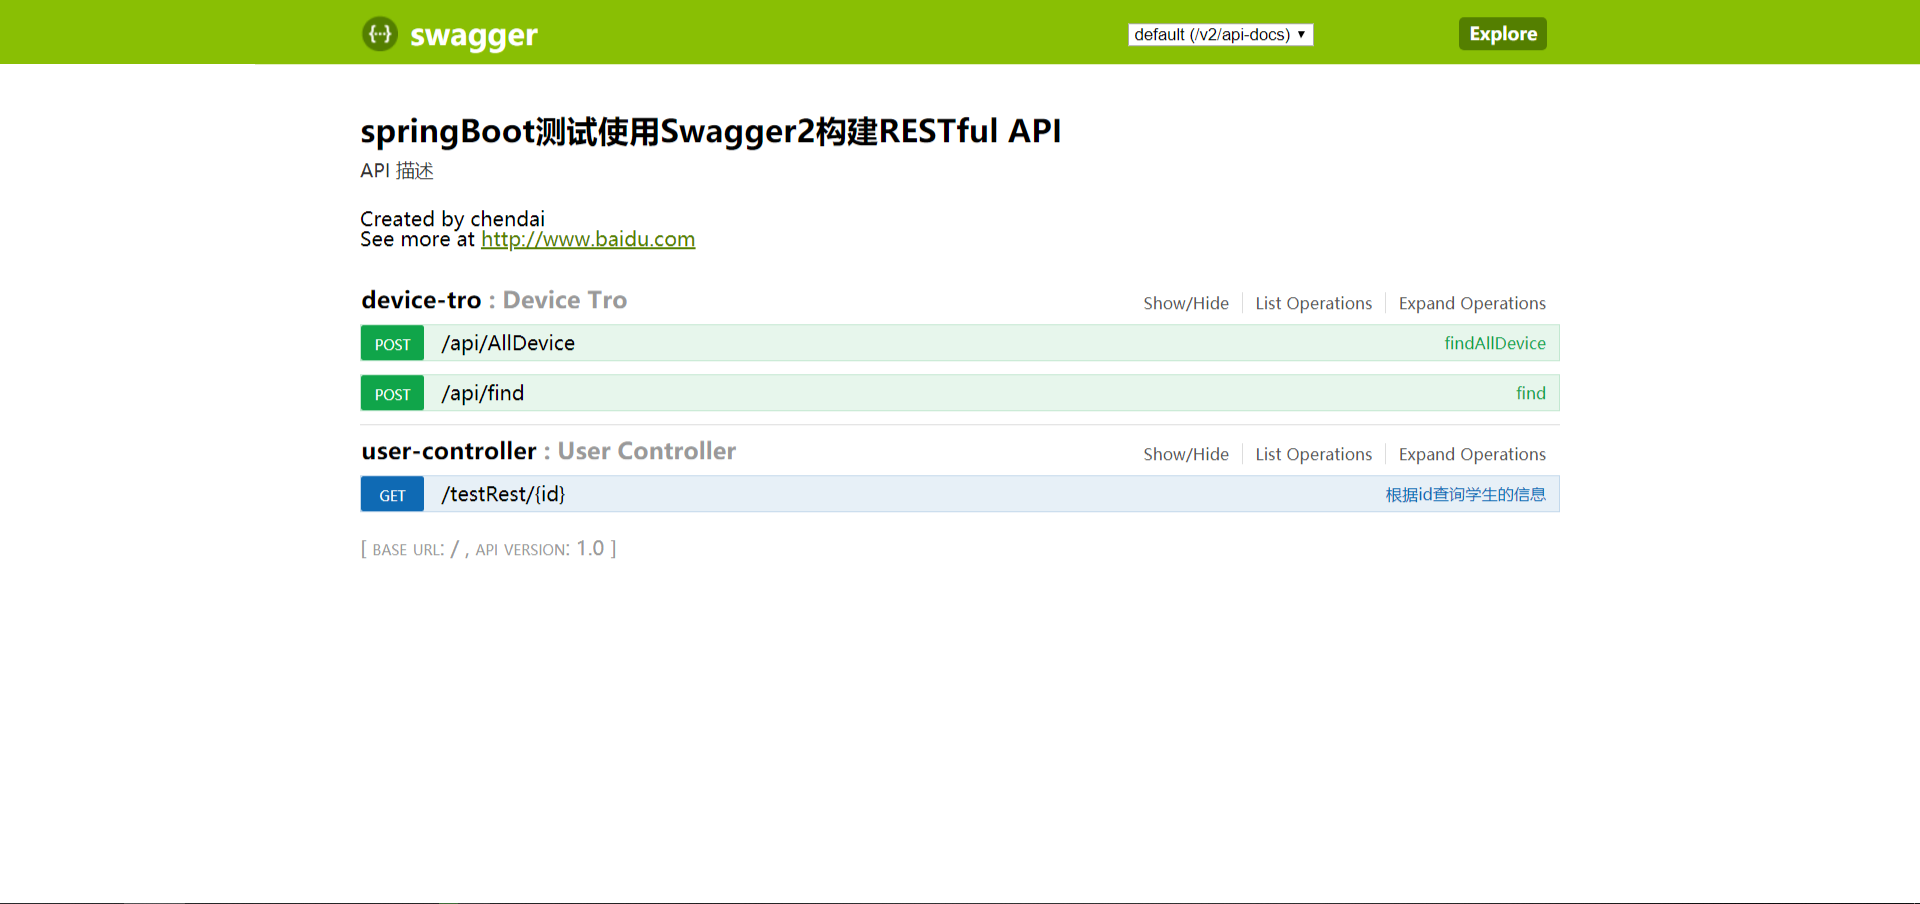1920x904 pixels.
Task: Click the 根据id查询学生的信息 summary
Action: pyautogui.click(x=1465, y=494)
